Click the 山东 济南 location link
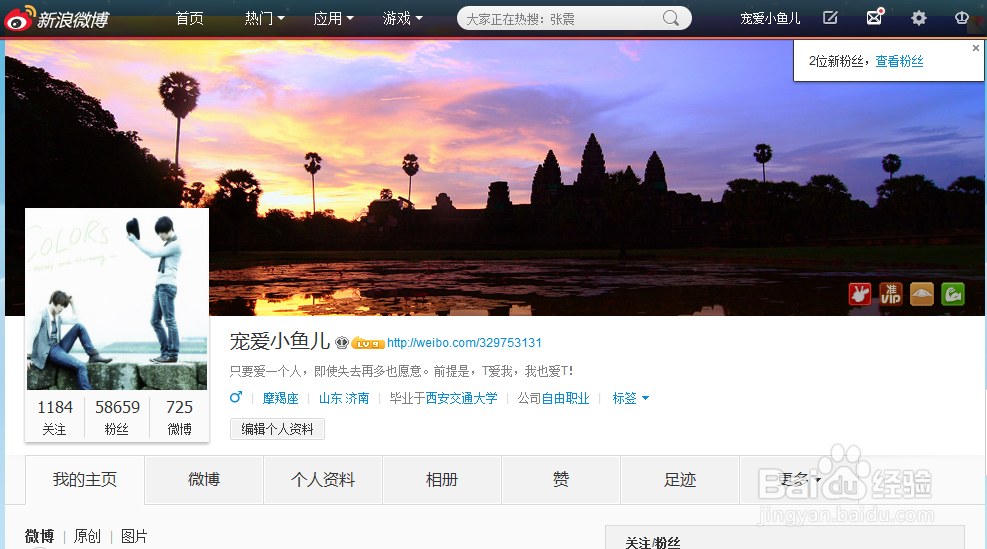 pos(344,398)
